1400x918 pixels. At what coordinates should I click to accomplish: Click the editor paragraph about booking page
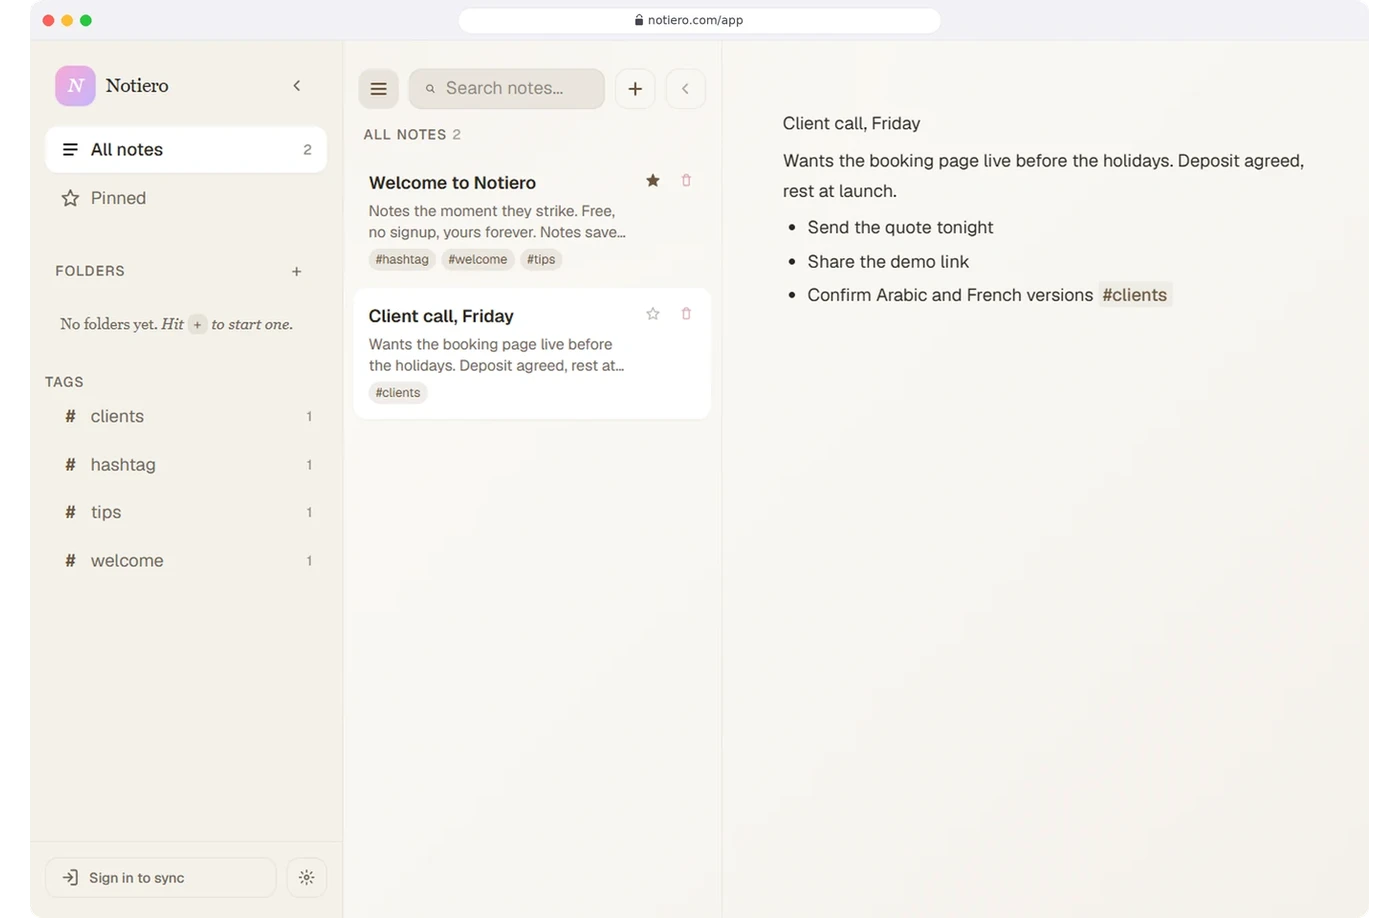click(x=1043, y=176)
